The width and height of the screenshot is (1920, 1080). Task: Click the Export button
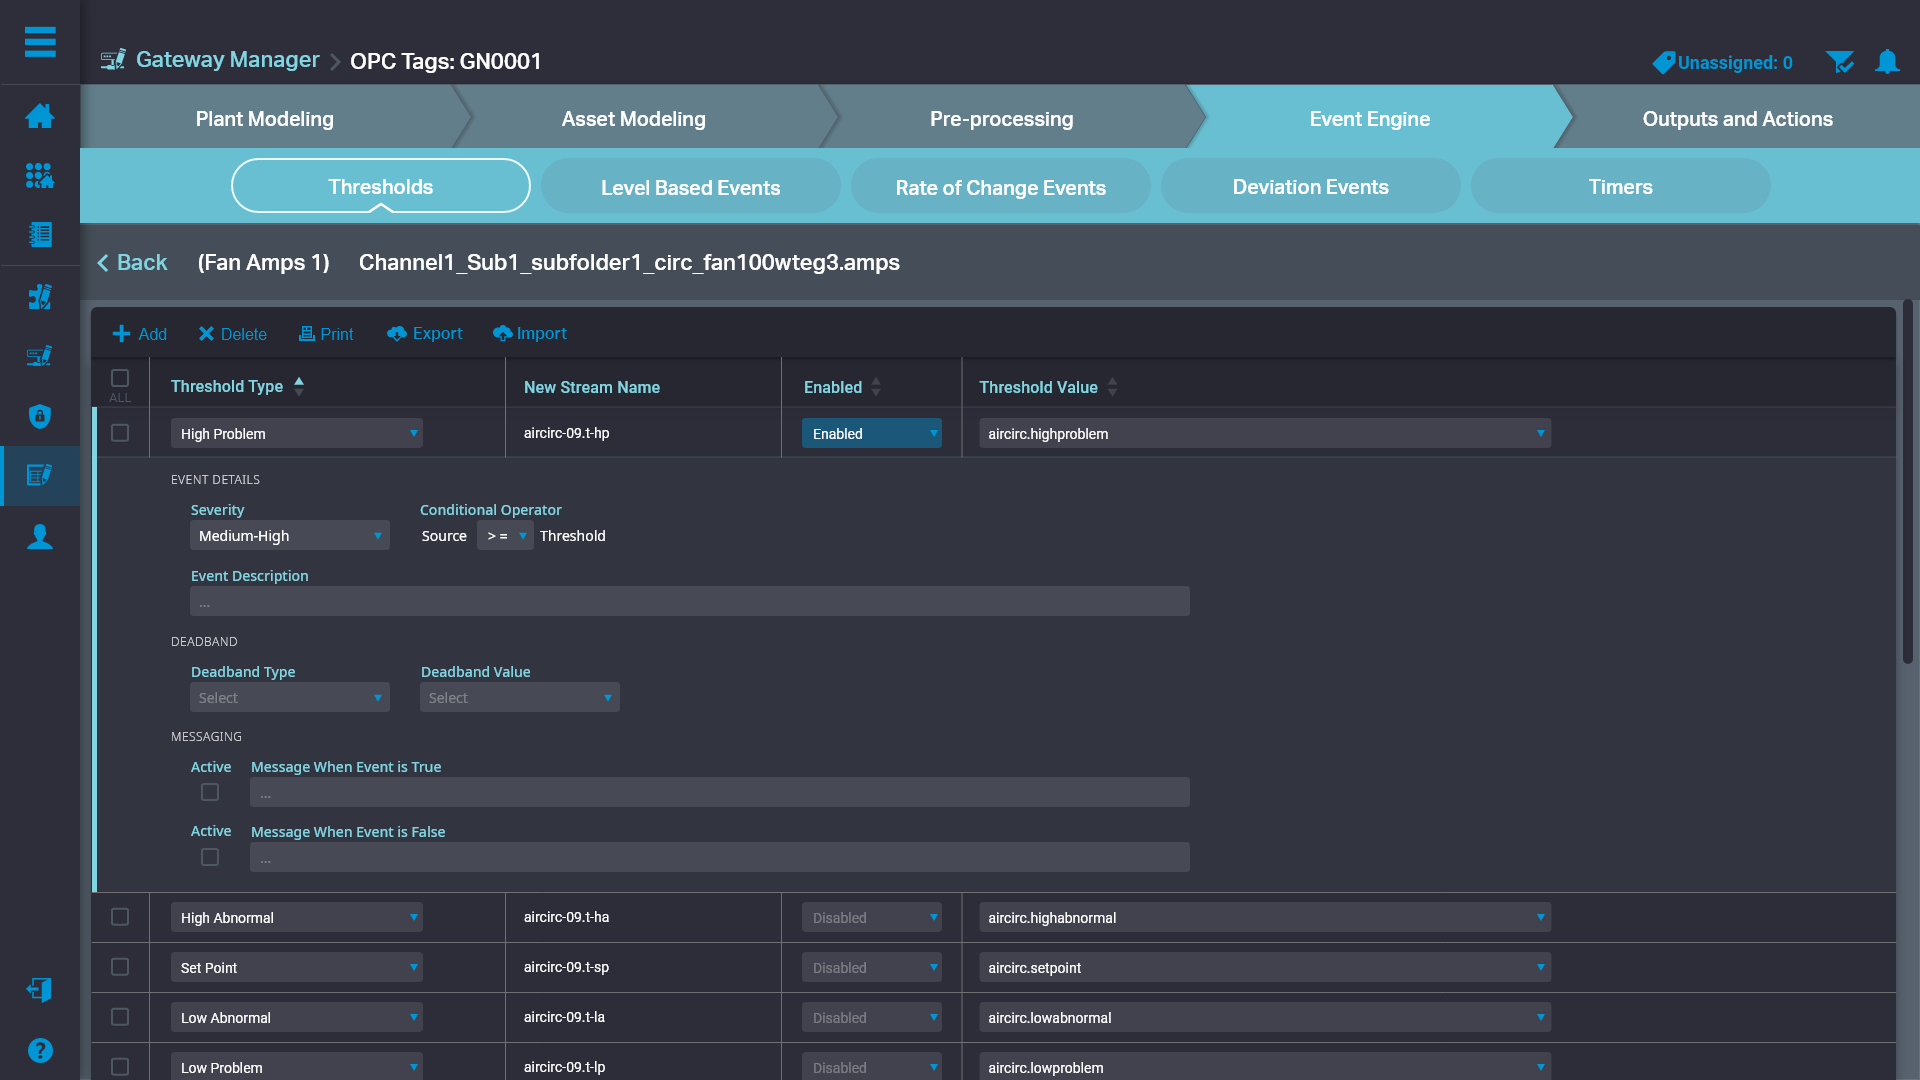click(x=425, y=334)
